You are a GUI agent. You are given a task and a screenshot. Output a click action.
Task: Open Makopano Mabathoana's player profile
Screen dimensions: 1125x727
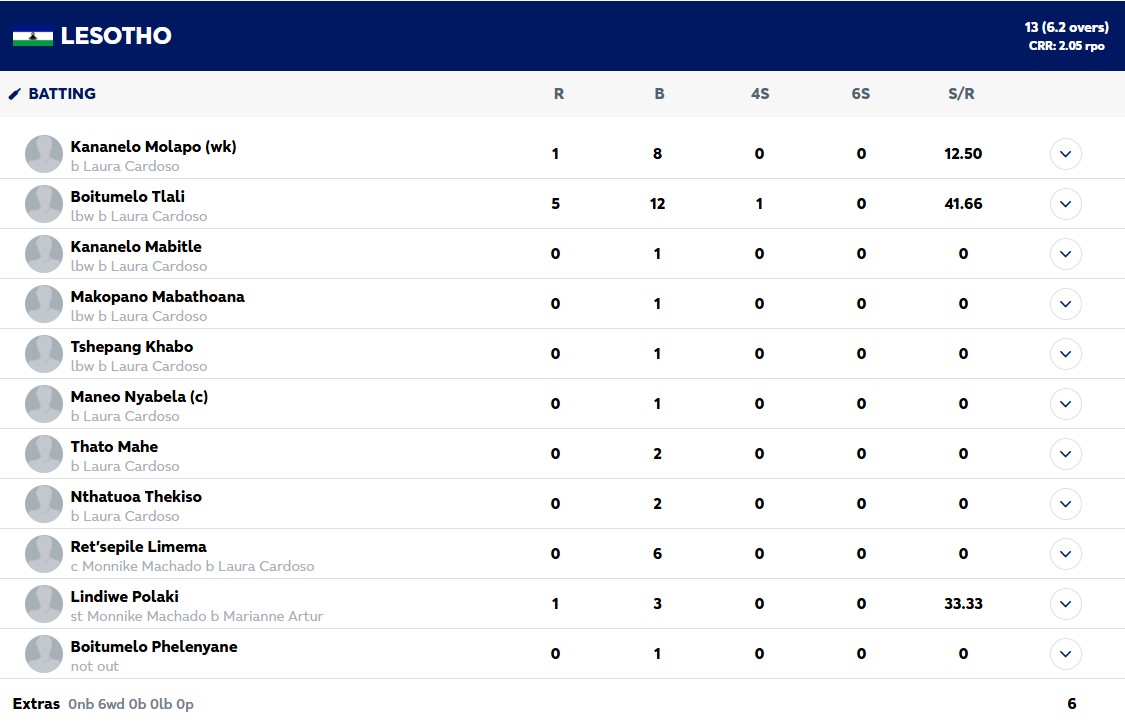157,297
